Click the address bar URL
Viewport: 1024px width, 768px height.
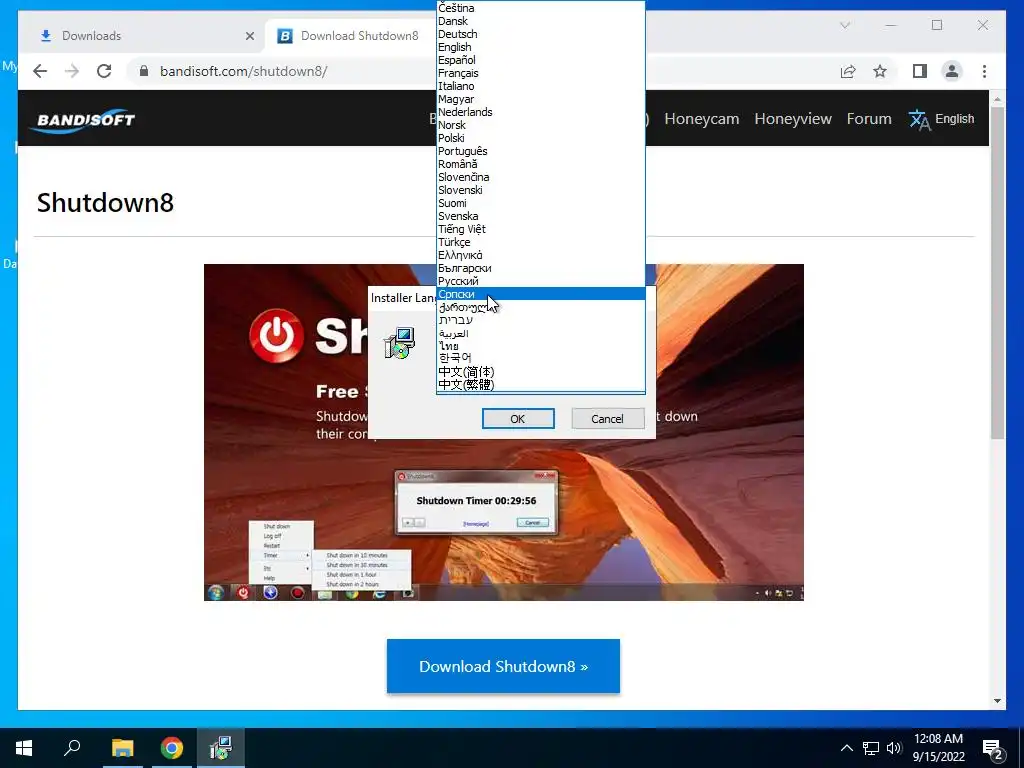[243, 71]
